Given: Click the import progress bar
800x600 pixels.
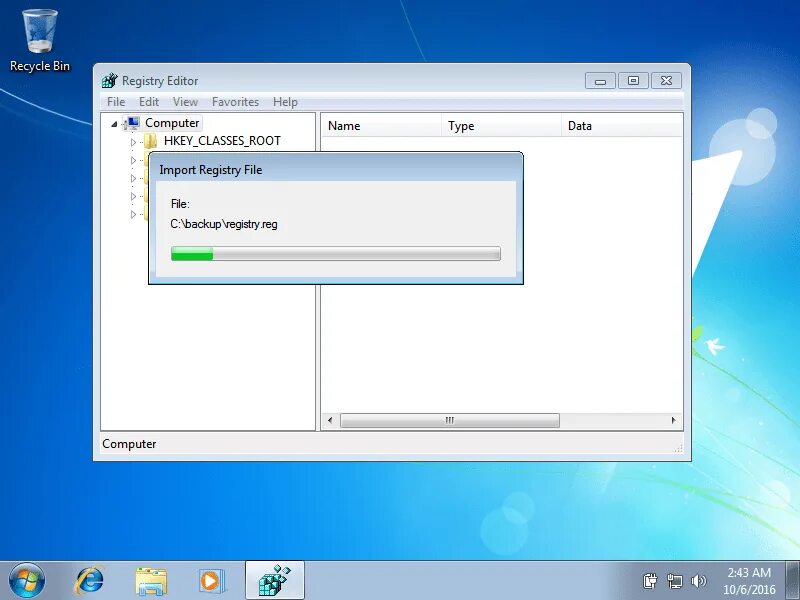Looking at the screenshot, I should tap(336, 254).
